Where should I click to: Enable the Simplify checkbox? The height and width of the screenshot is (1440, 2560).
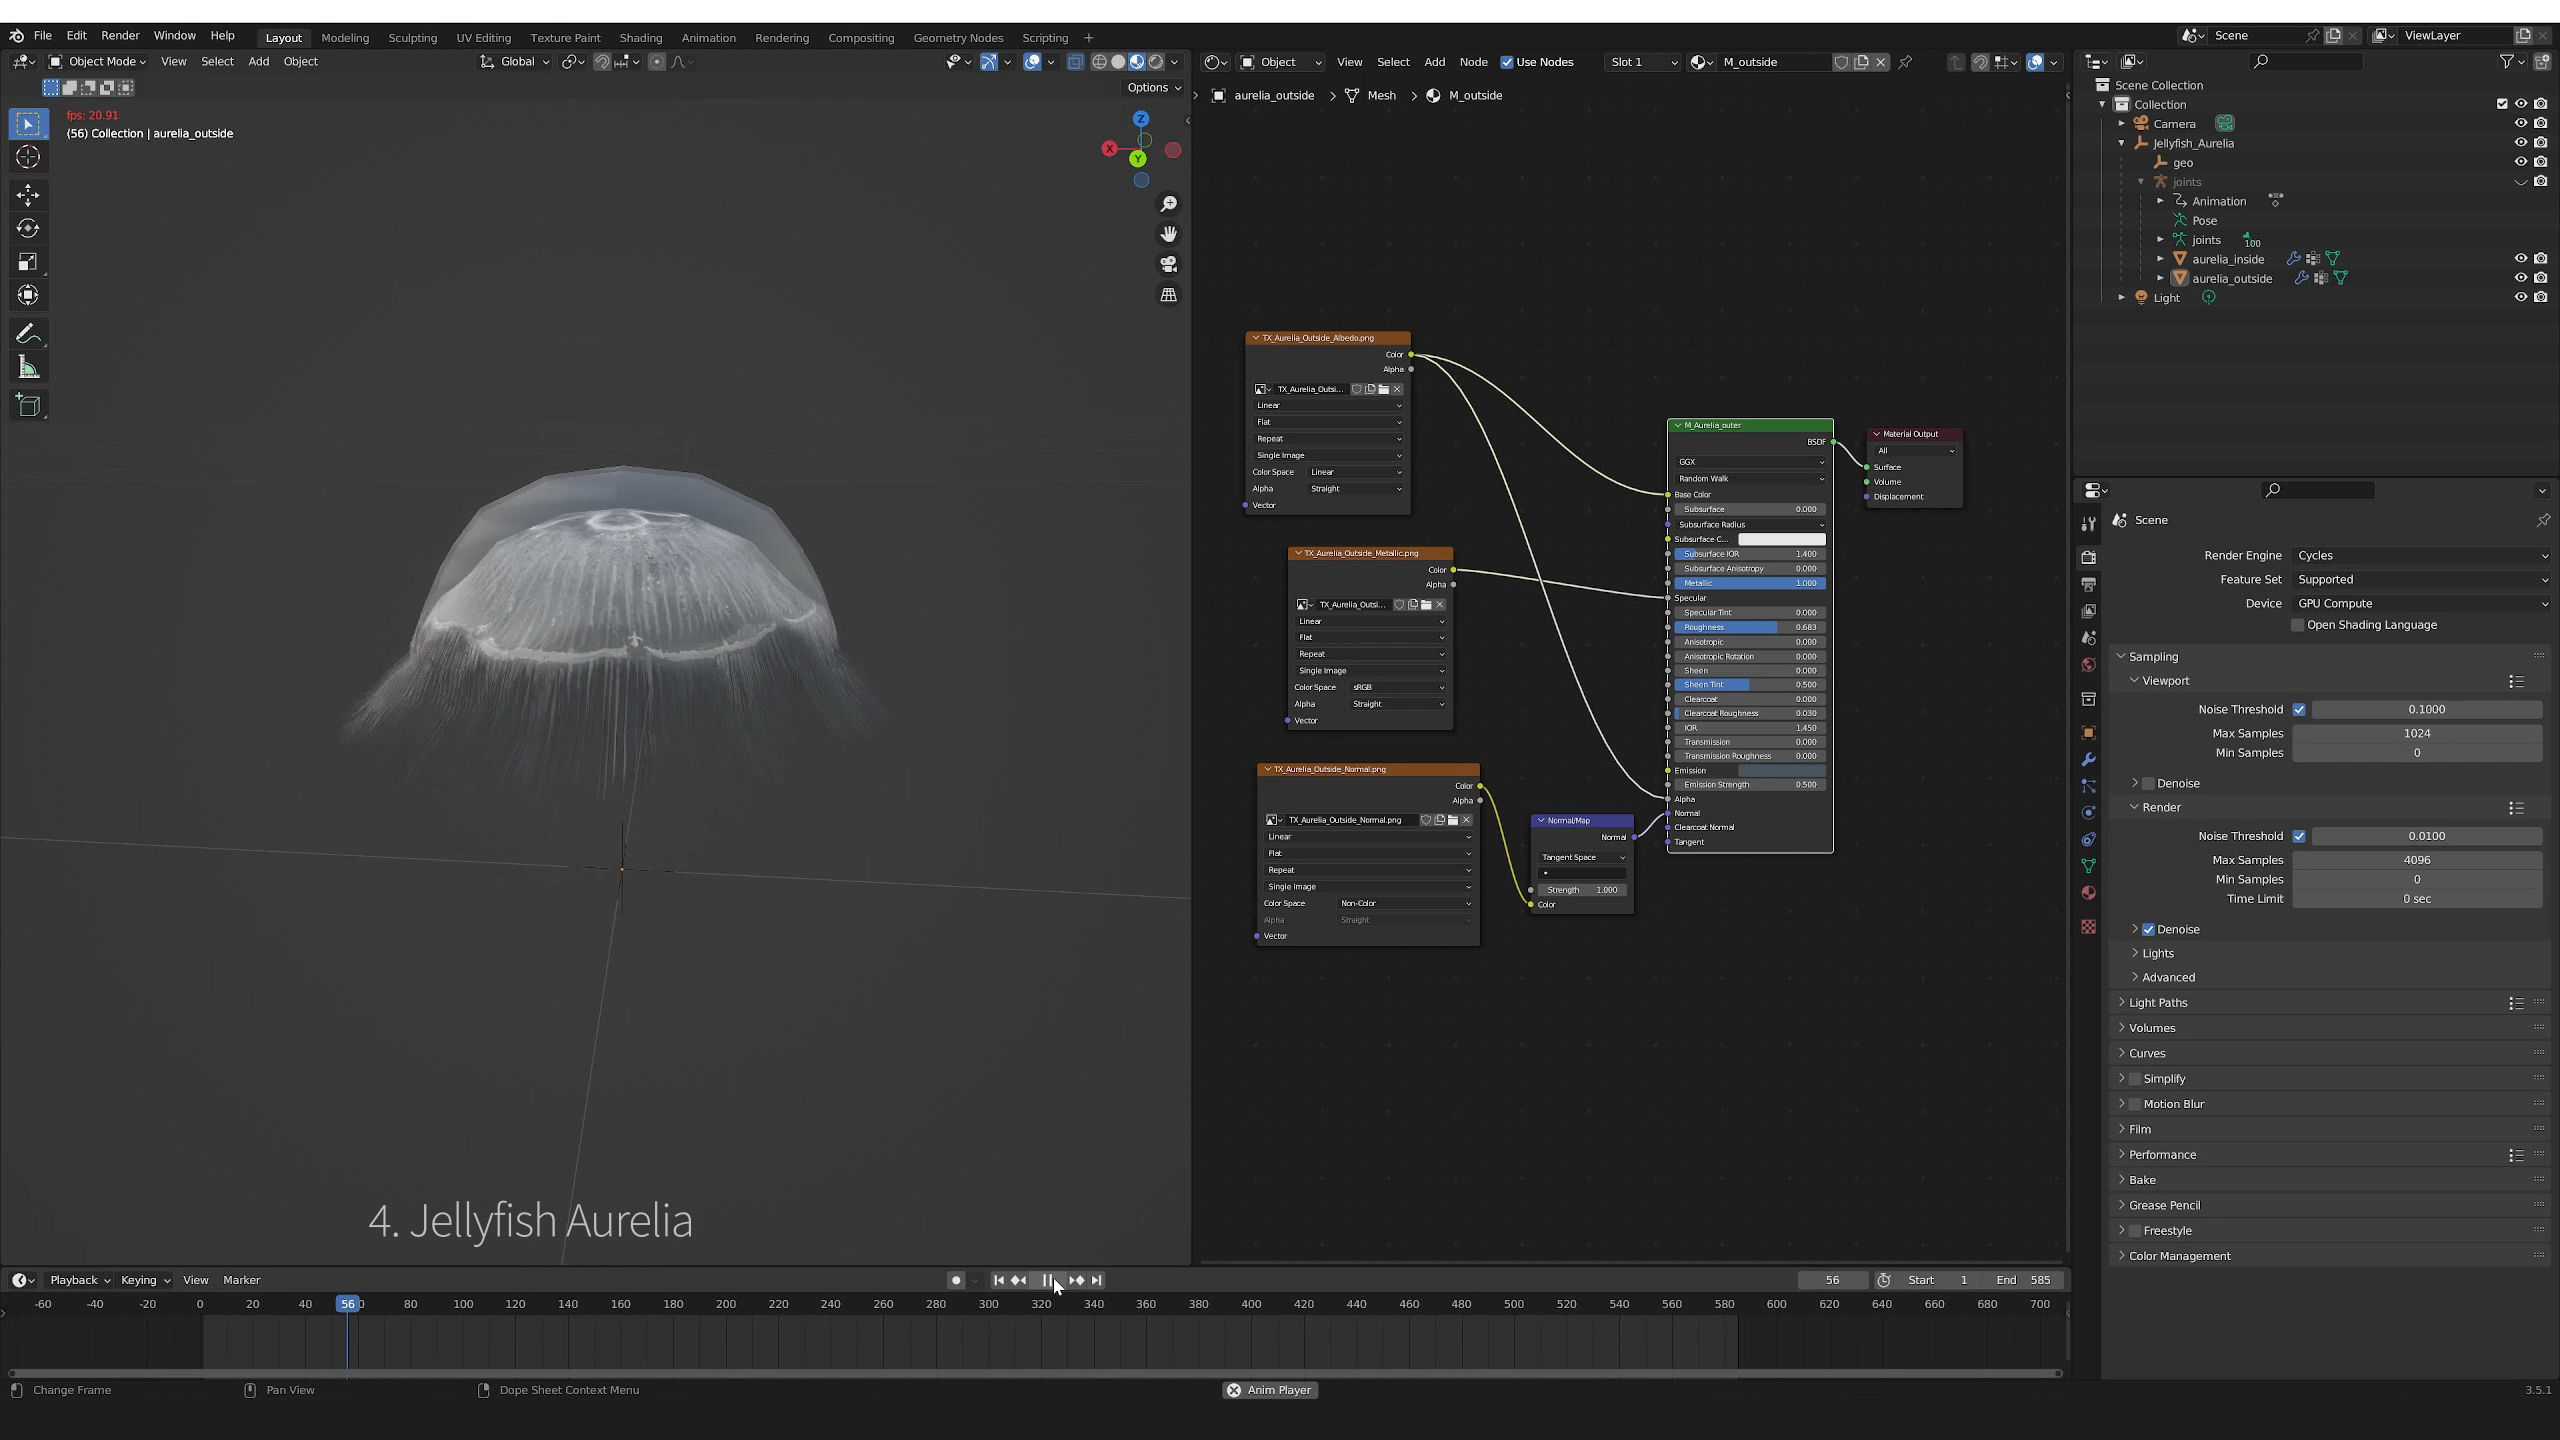tap(2135, 1079)
